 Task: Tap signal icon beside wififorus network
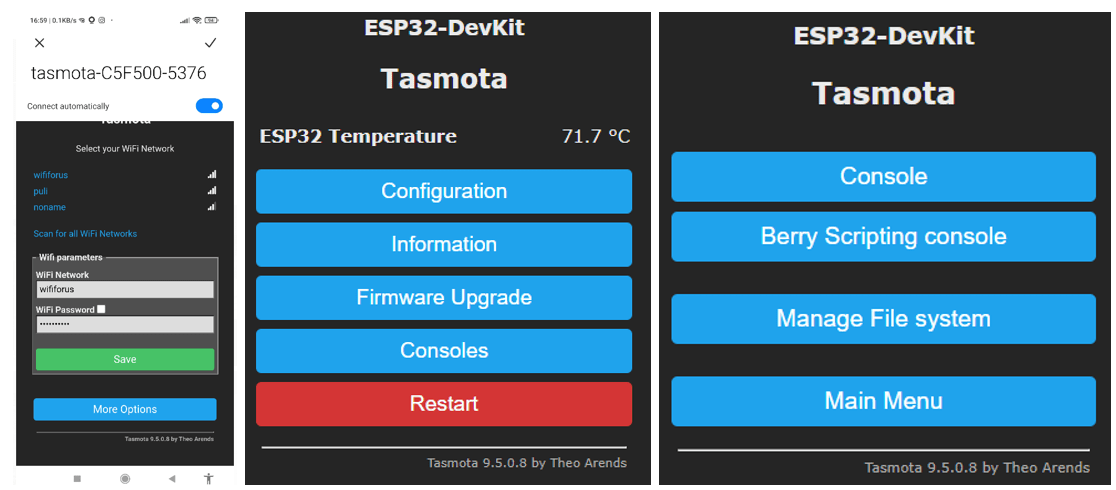(212, 175)
